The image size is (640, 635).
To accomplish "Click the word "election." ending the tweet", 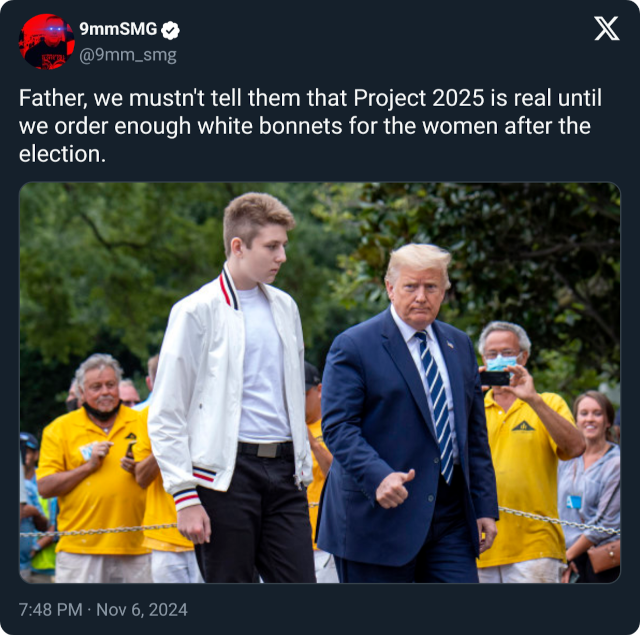I will [62, 154].
